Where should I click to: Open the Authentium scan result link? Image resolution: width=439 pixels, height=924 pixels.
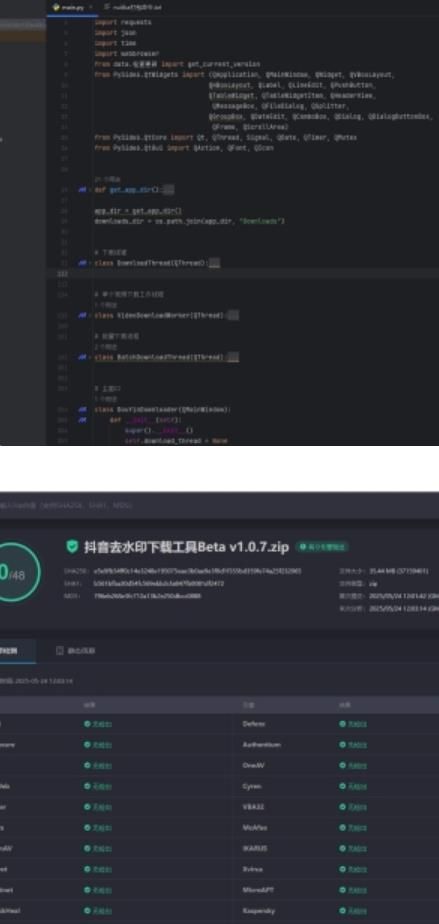[x=357, y=745]
